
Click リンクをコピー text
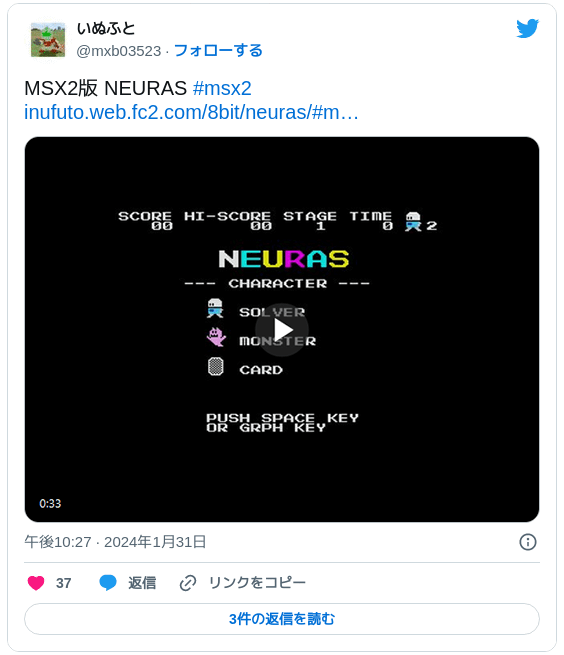pos(257,583)
